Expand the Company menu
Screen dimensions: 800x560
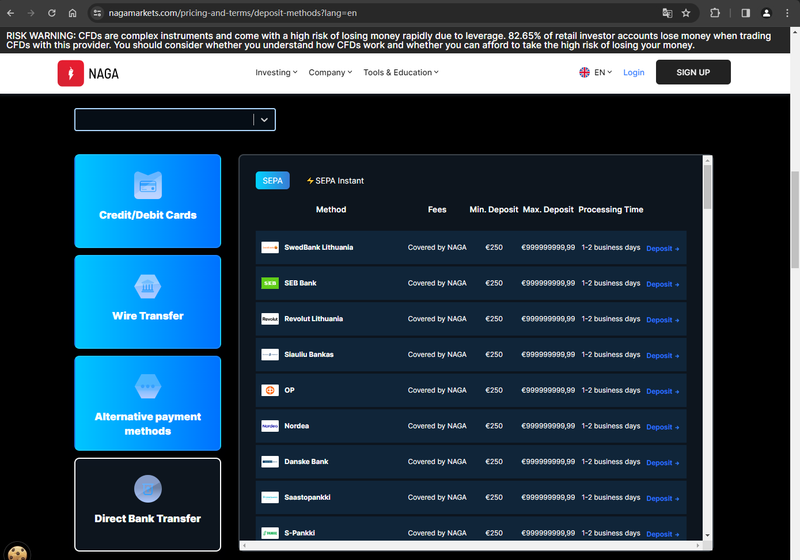coord(330,72)
